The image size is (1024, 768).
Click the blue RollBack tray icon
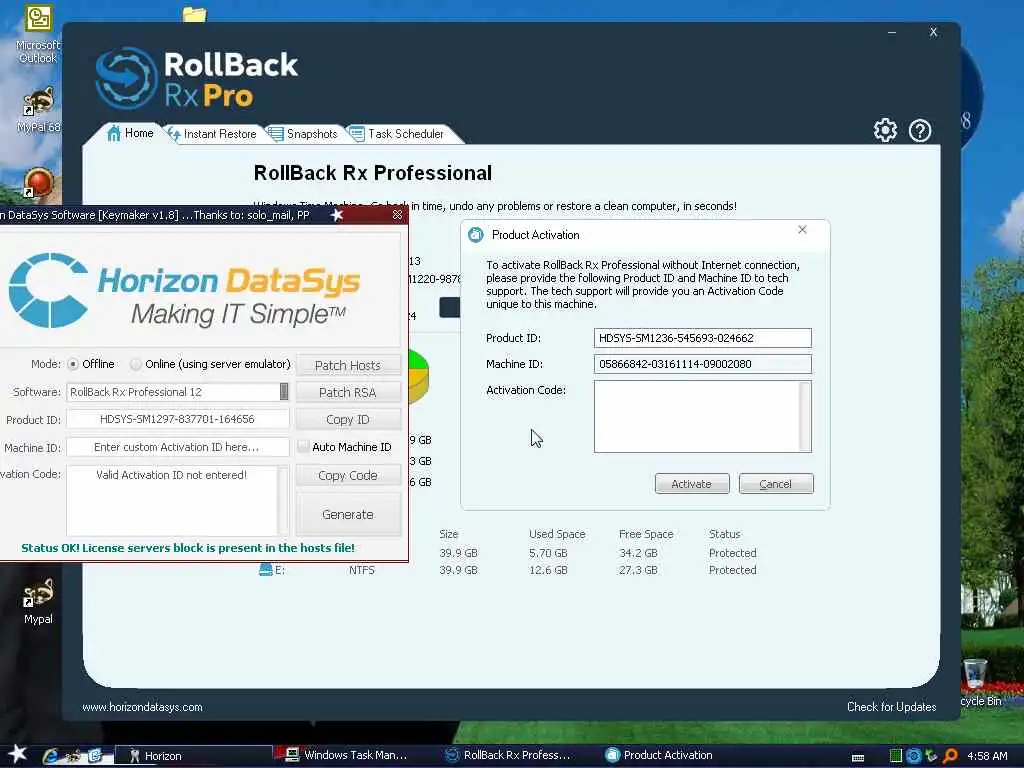(913, 756)
